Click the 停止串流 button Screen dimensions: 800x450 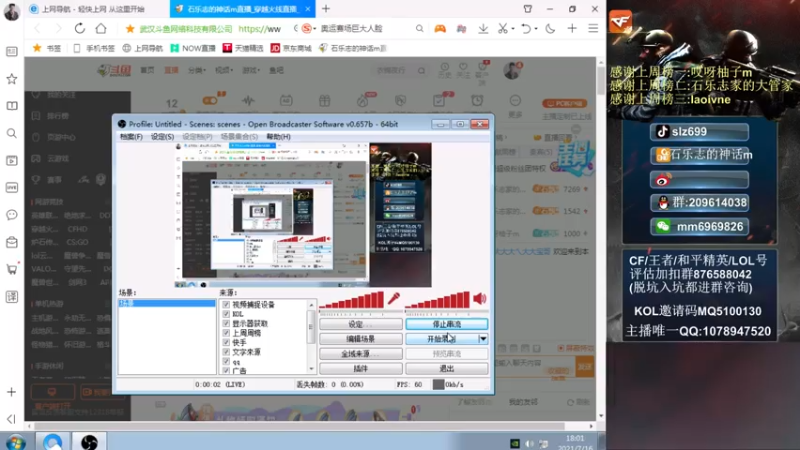446,324
